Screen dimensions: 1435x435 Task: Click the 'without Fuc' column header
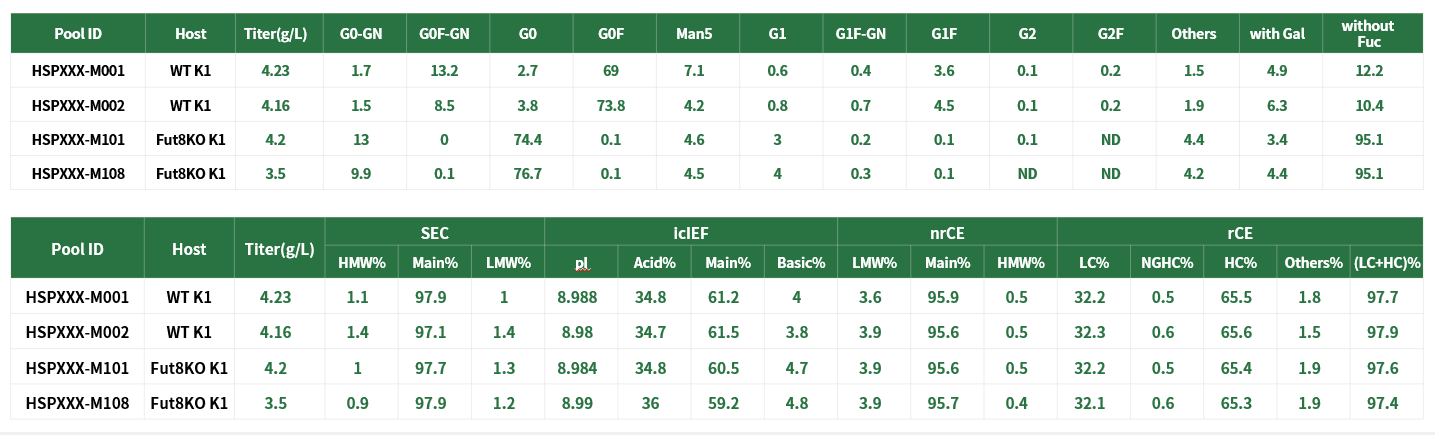point(1368,34)
